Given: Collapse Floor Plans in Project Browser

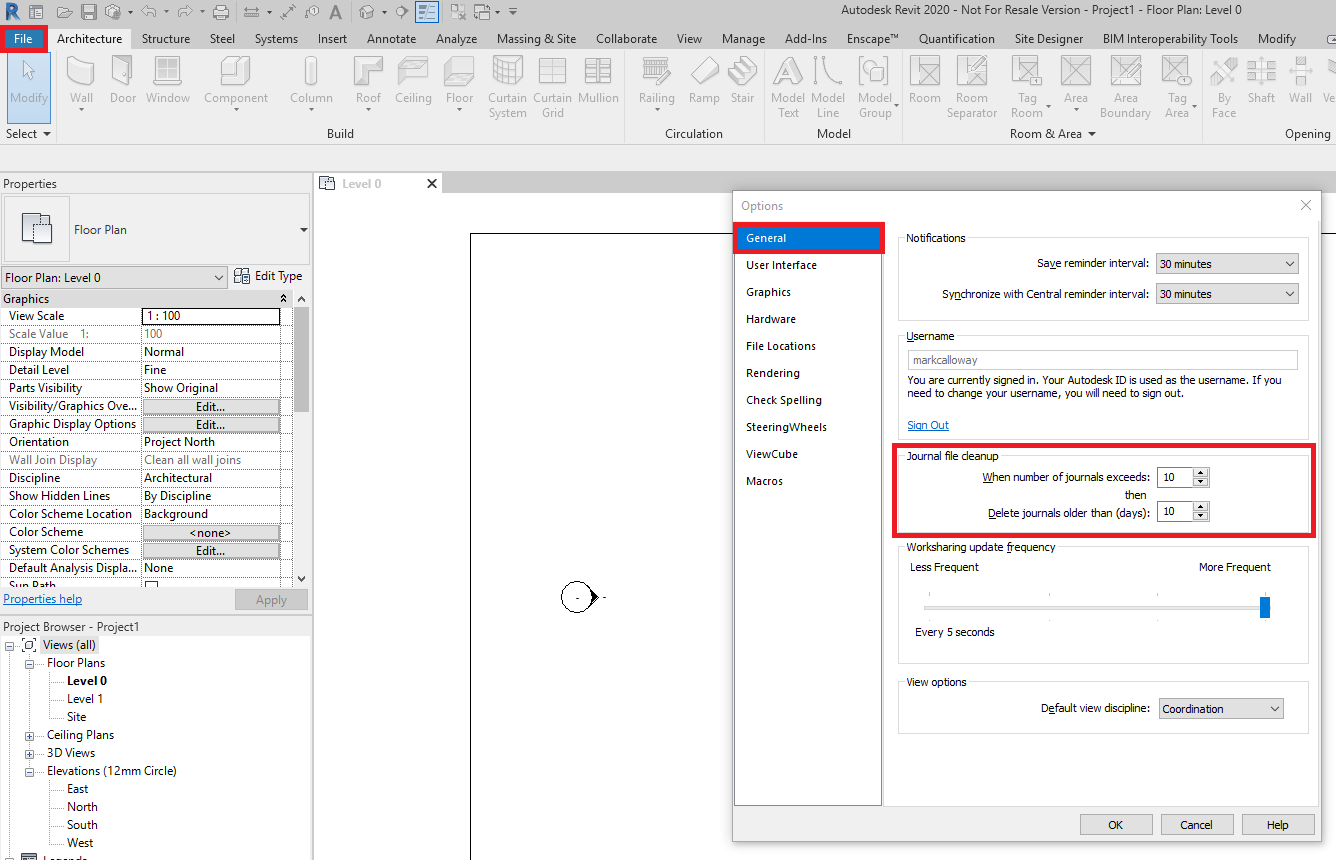Looking at the screenshot, I should (29, 663).
